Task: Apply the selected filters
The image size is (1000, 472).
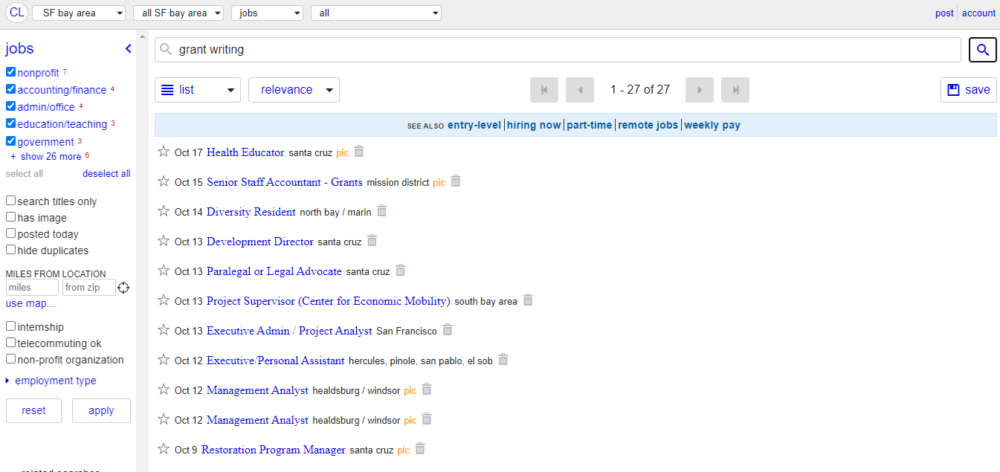Action: tap(101, 411)
